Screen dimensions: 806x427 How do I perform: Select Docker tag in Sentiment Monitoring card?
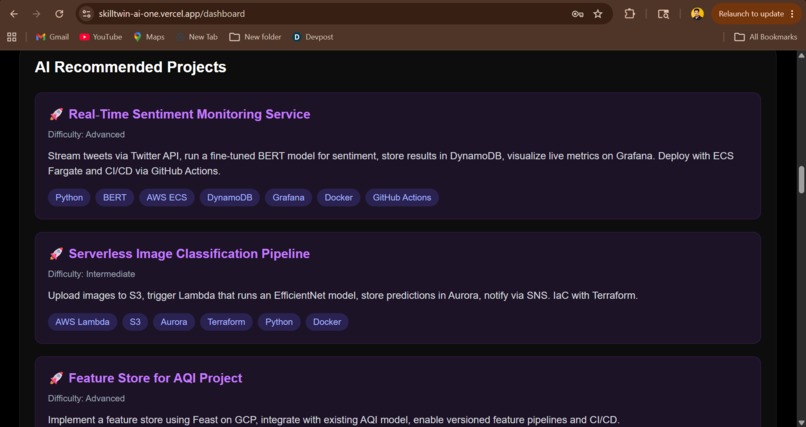(x=339, y=198)
